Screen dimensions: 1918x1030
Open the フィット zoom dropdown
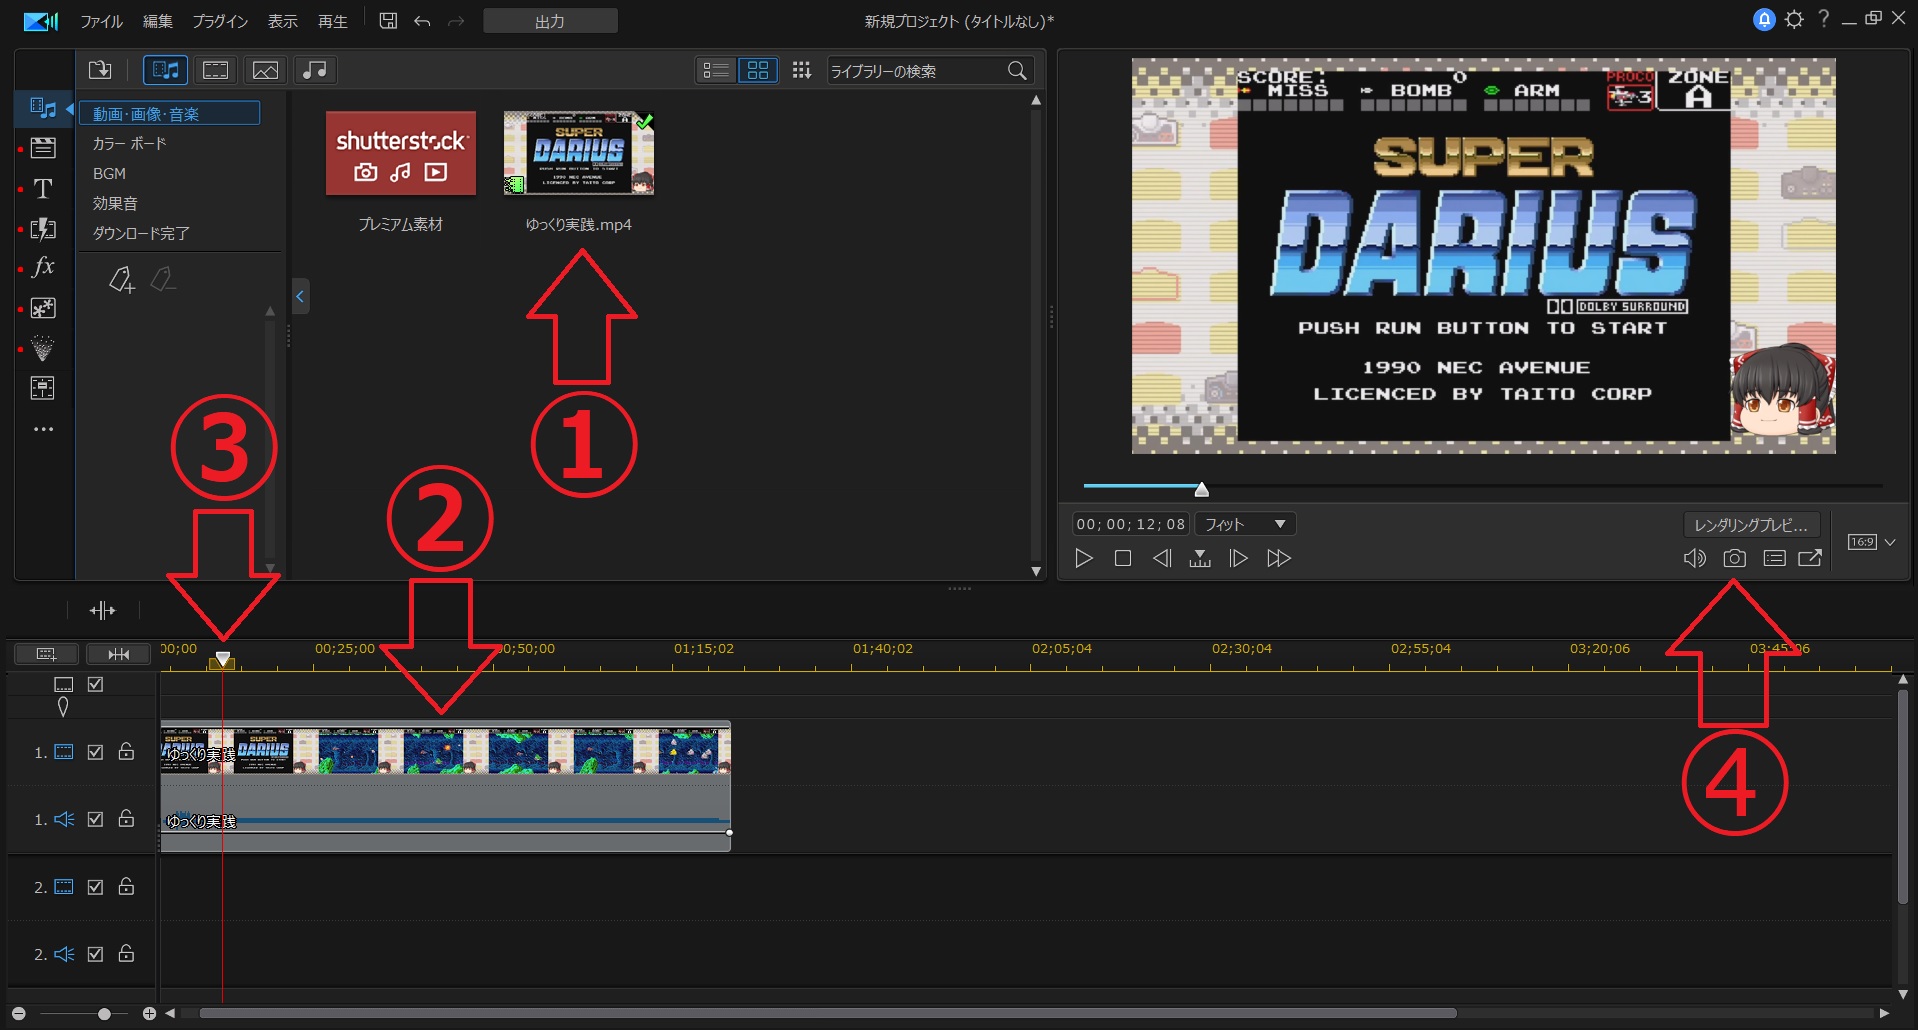1245,524
